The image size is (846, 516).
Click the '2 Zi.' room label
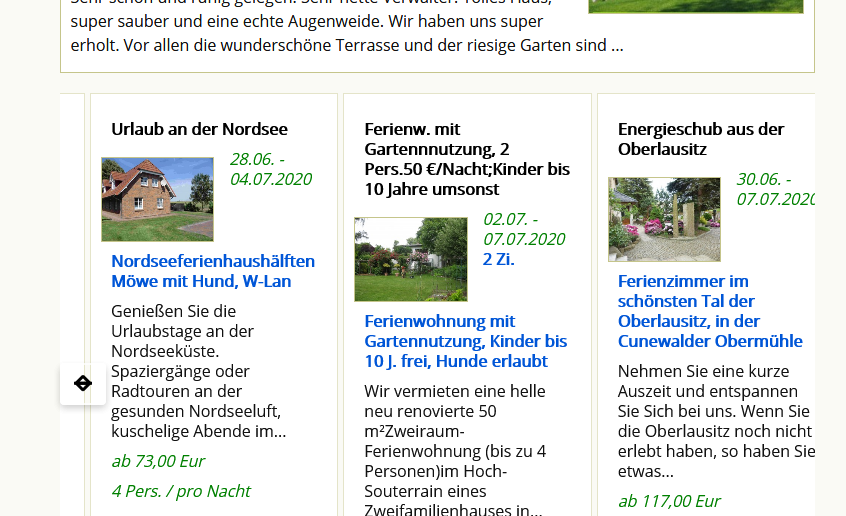[499, 259]
